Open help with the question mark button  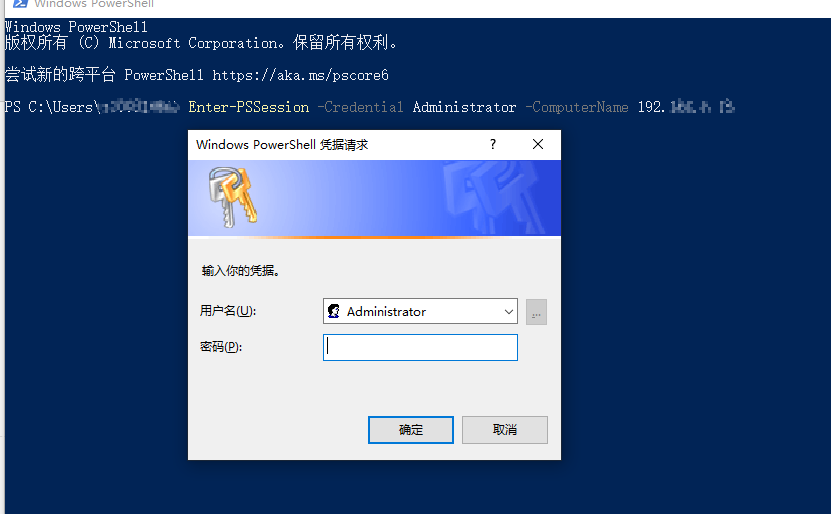tap(493, 144)
